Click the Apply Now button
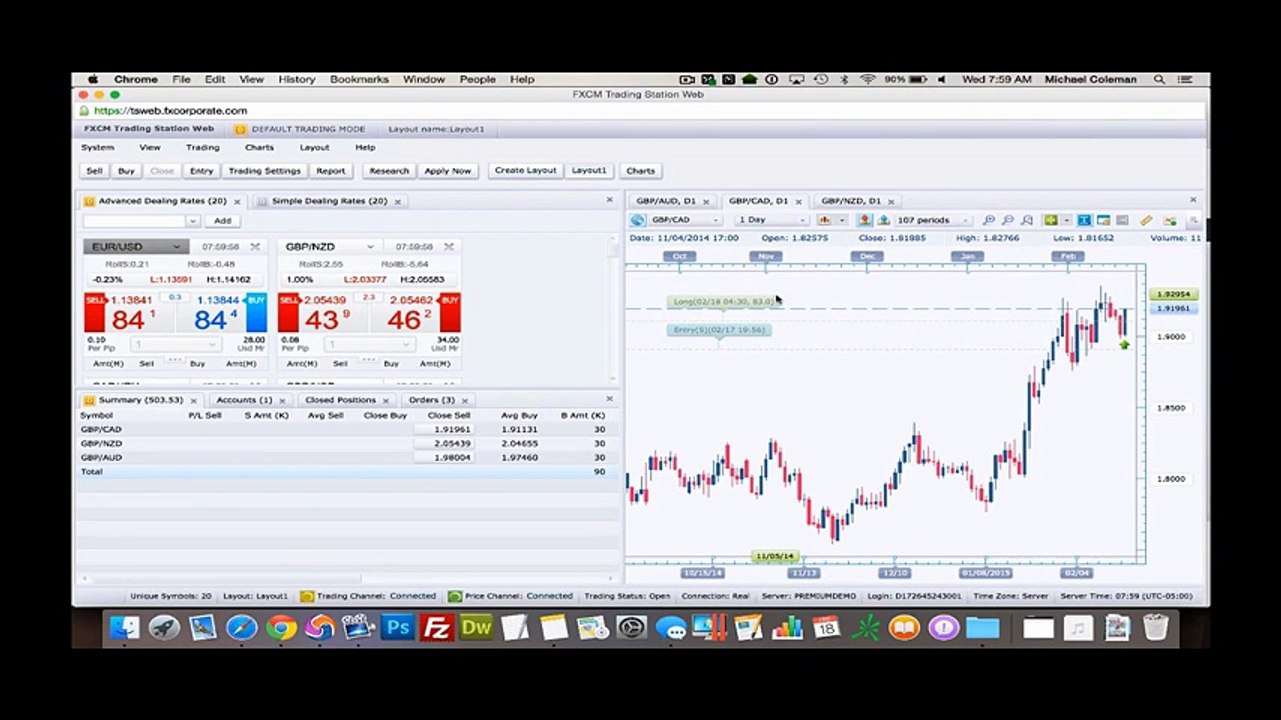 447,171
